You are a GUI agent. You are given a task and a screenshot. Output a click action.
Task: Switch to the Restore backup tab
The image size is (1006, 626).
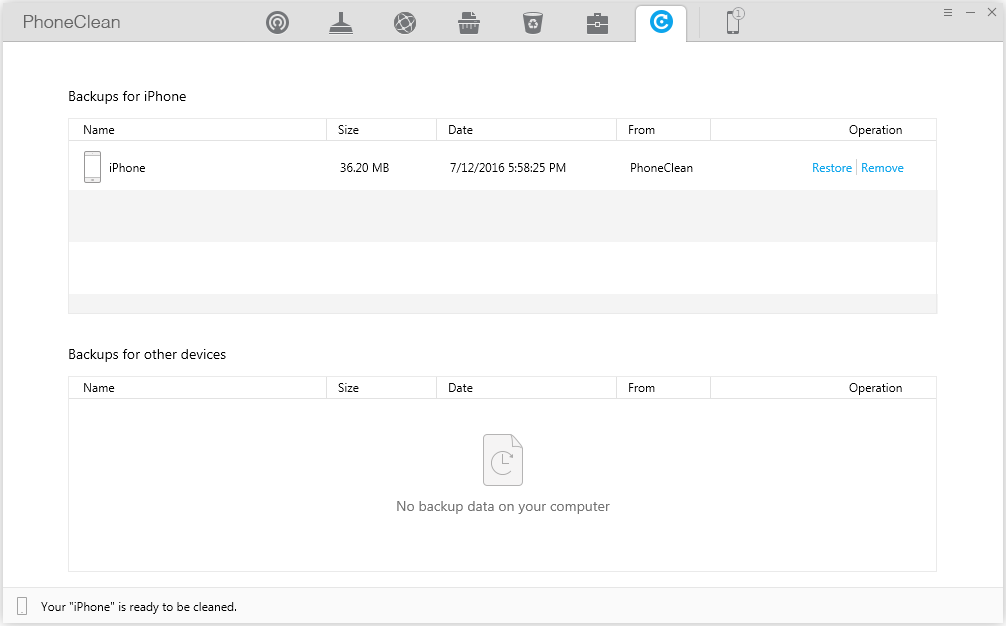click(661, 23)
